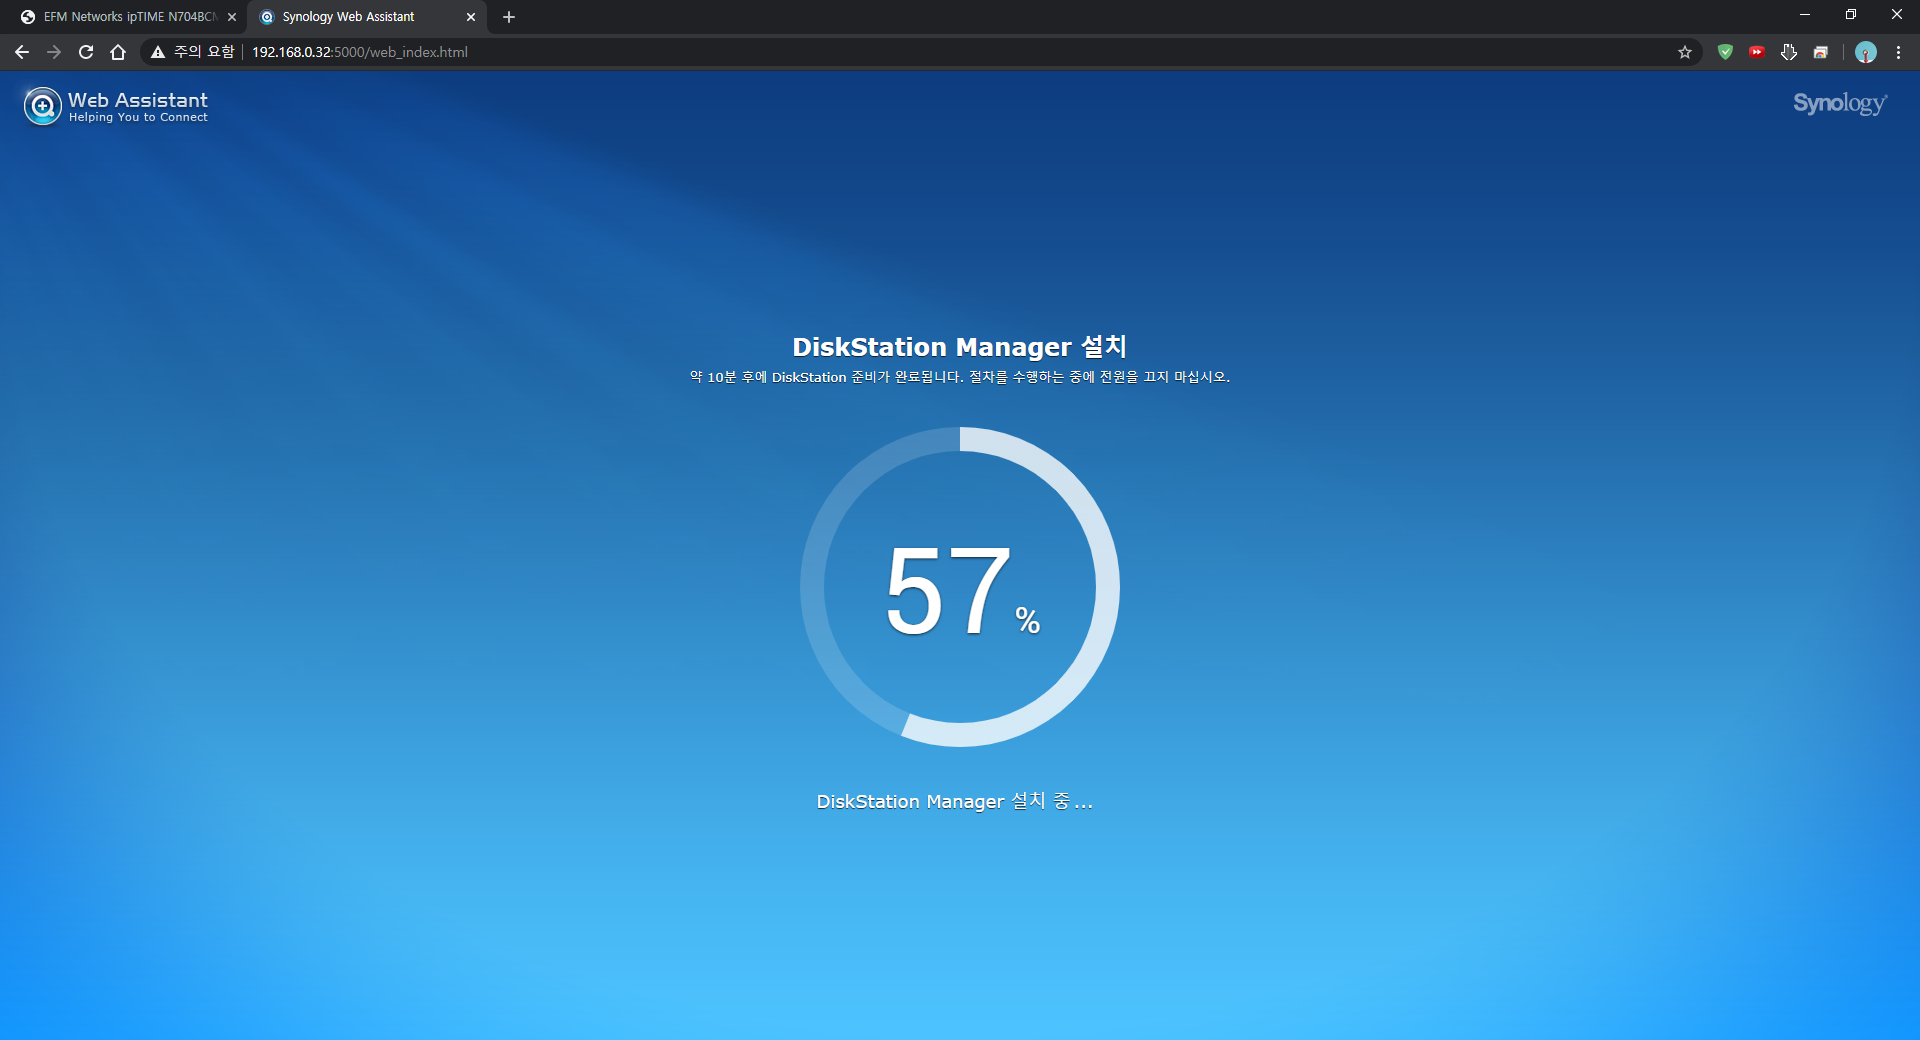Click the Synology brand logo
The height and width of the screenshot is (1040, 1920).
(1840, 104)
